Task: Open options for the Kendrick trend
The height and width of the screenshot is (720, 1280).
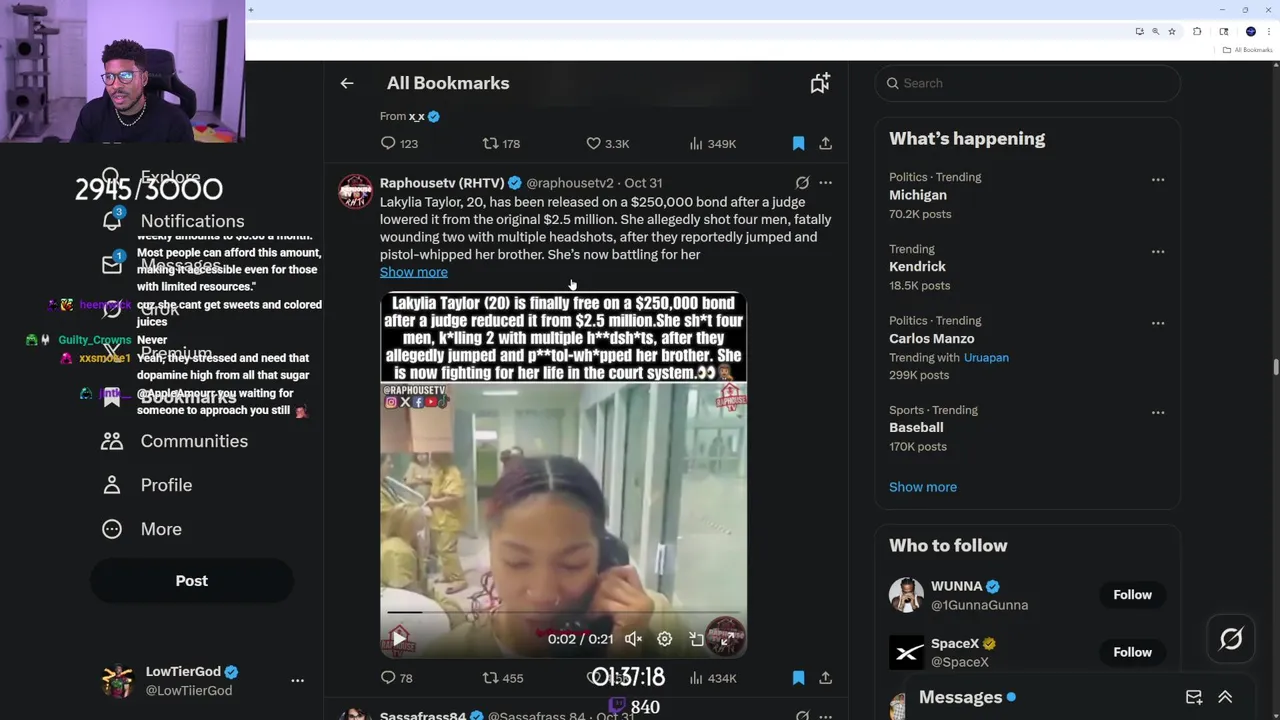Action: [x=1158, y=252]
